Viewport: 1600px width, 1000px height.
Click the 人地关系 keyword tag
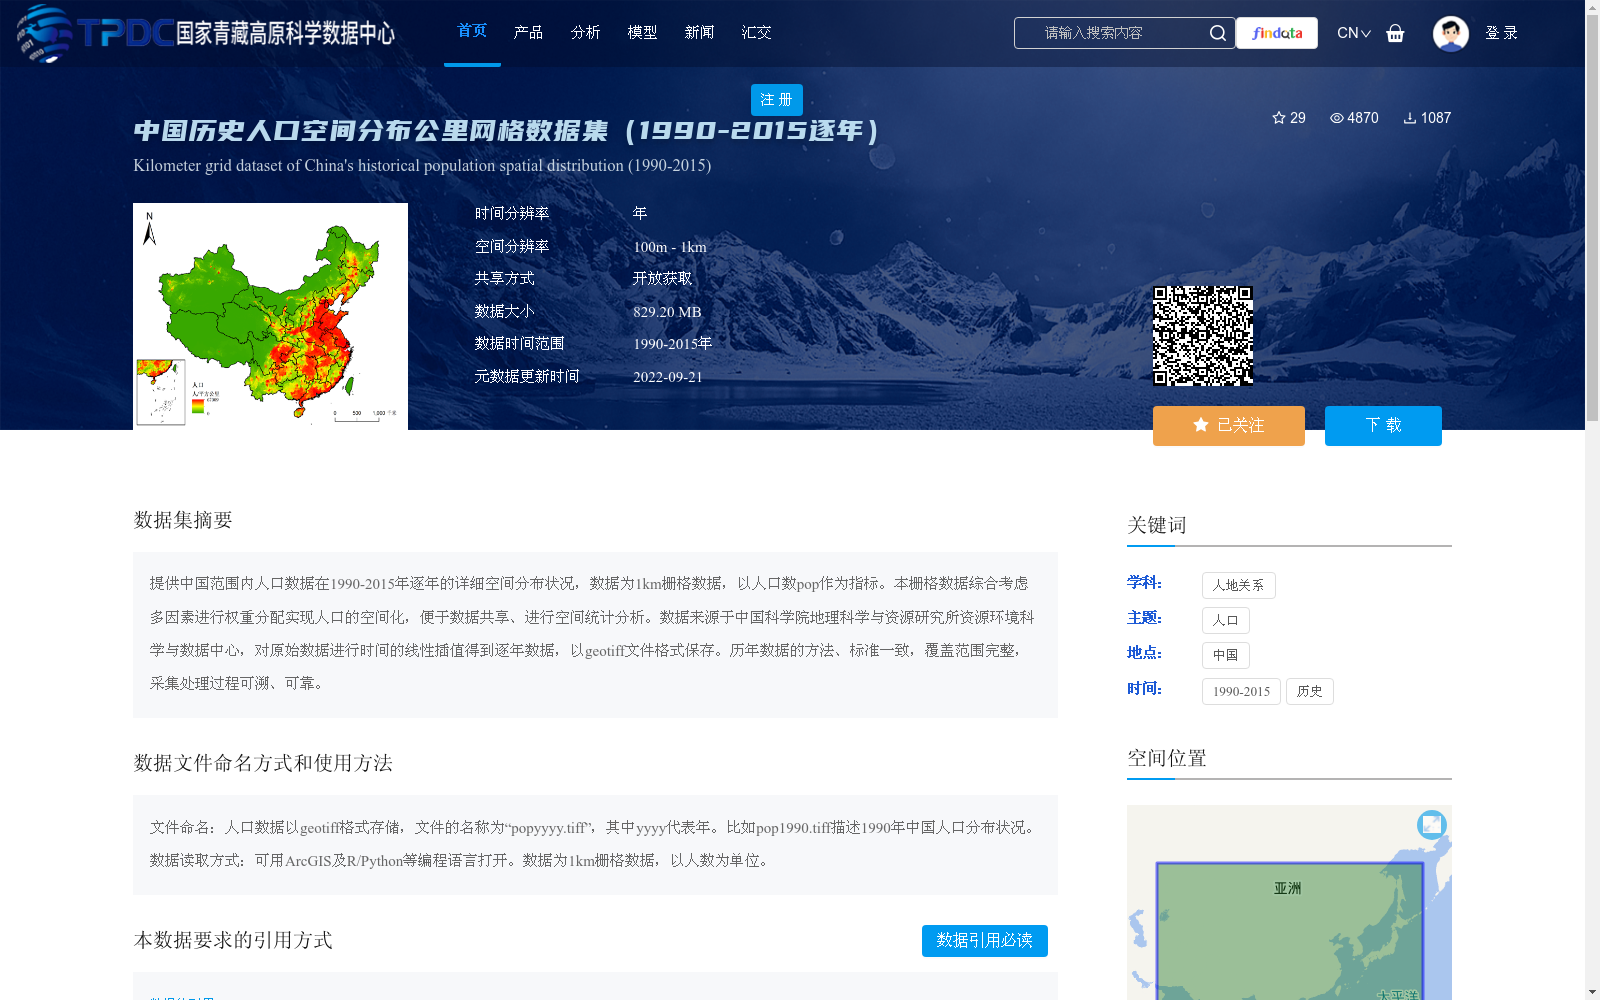click(x=1239, y=585)
